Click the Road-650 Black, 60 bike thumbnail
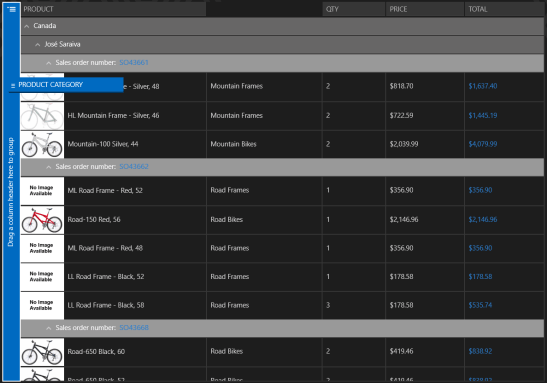Viewport: 547px width, 383px height. 42,352
